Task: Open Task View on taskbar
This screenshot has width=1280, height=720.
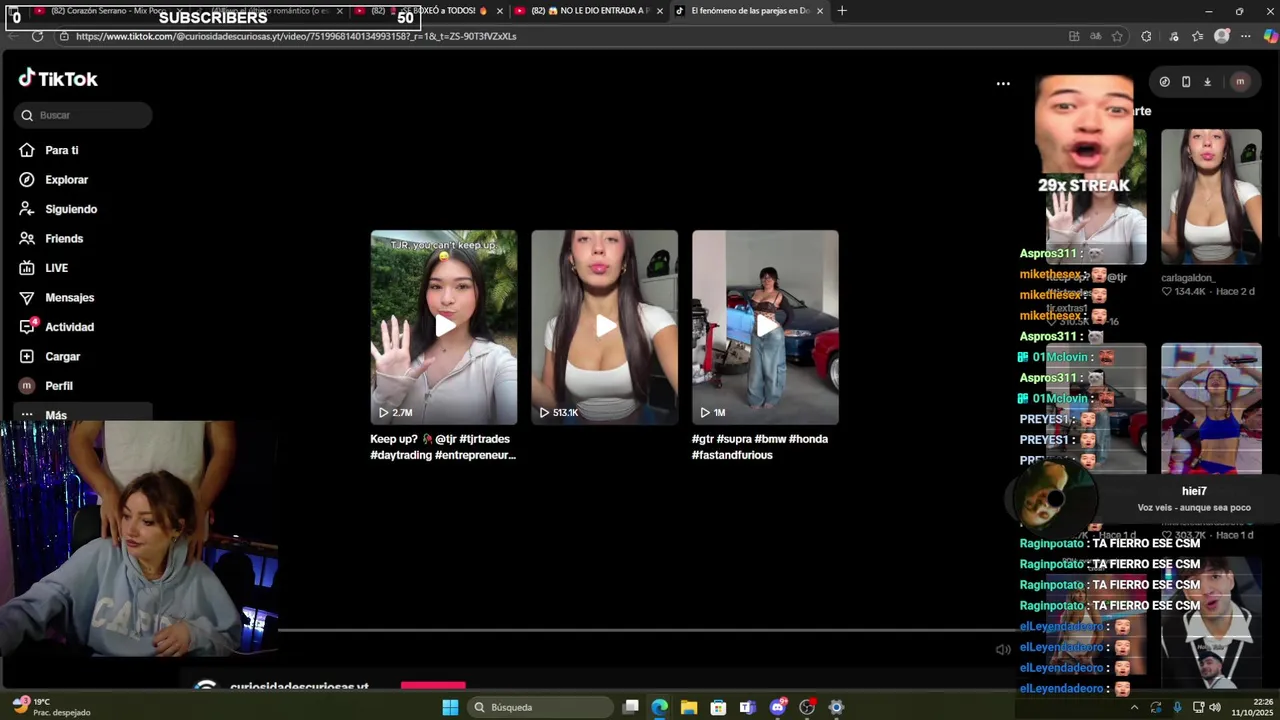Action: coord(631,707)
